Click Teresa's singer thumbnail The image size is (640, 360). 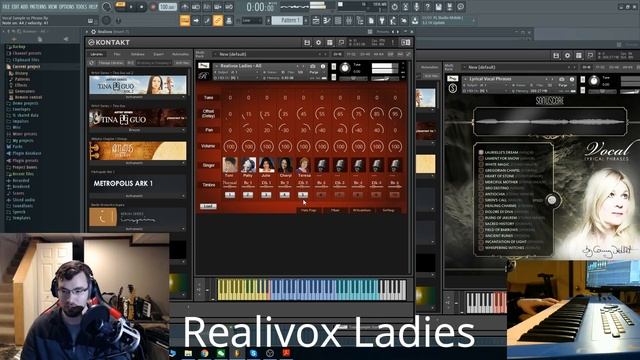[x=303, y=164]
